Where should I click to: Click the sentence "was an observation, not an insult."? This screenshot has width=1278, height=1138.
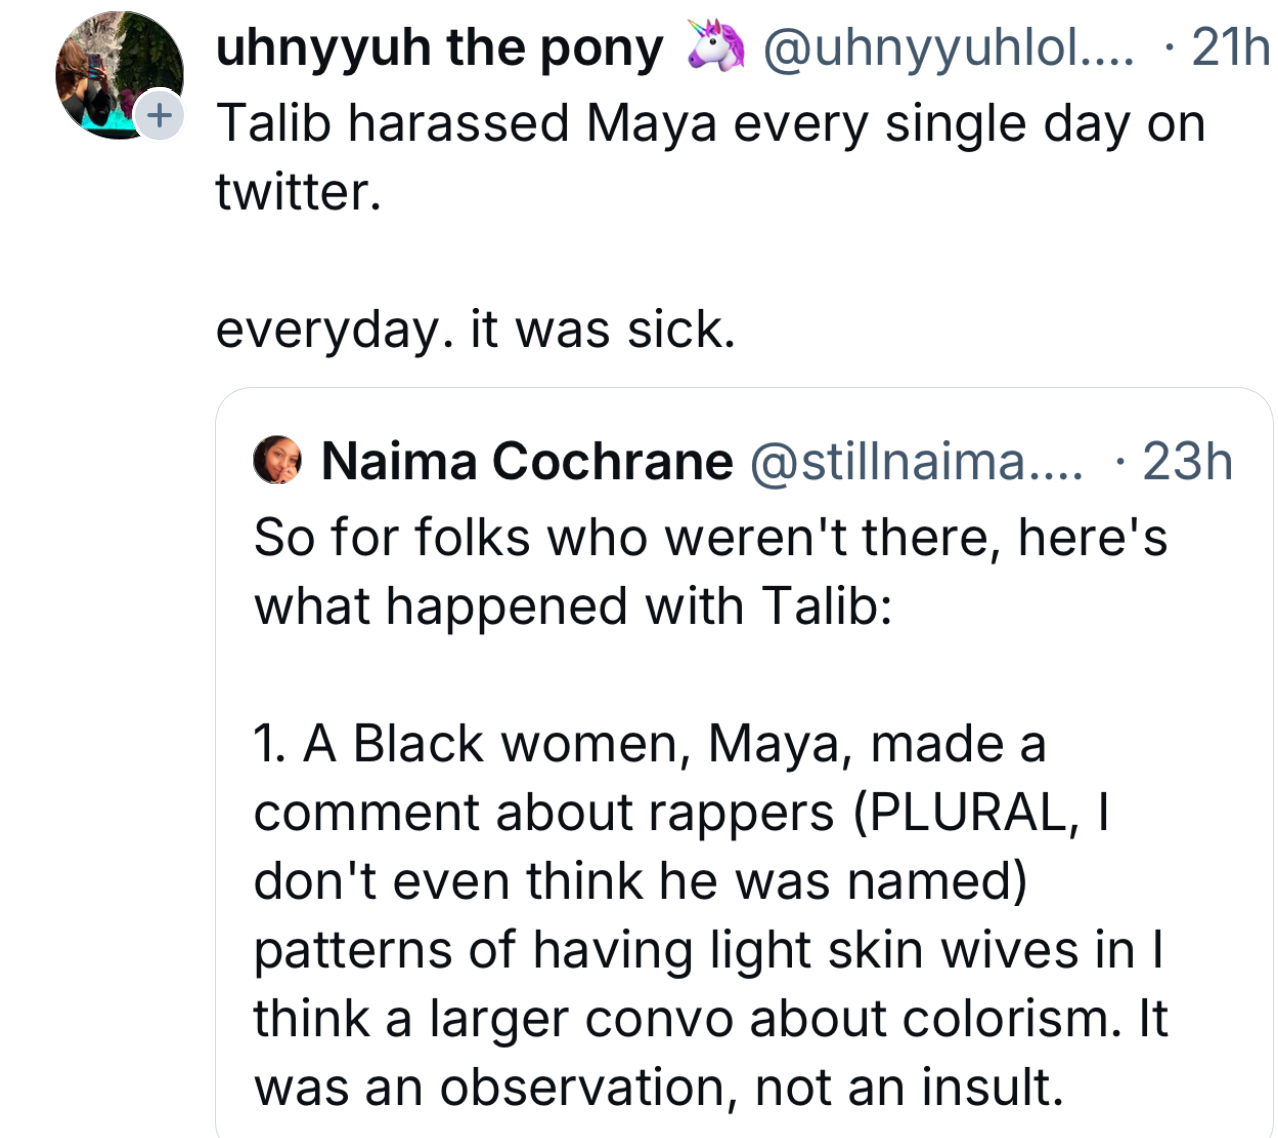(x=658, y=1087)
